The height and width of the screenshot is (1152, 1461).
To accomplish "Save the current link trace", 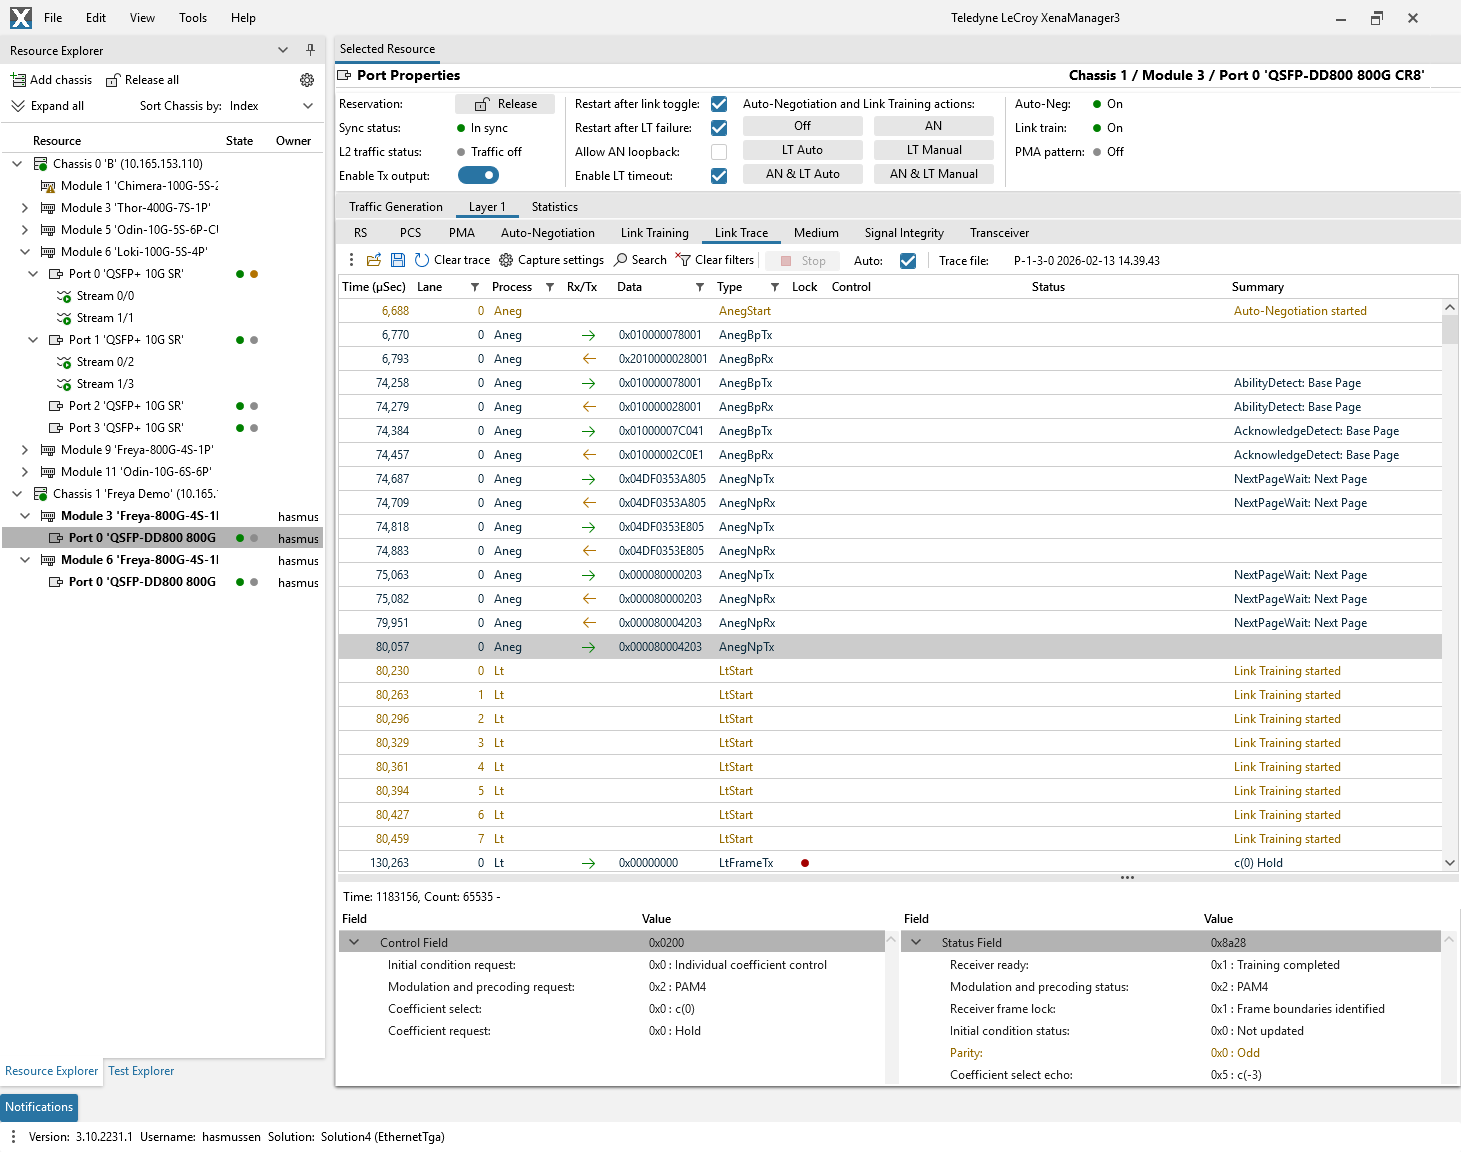I will click(398, 260).
